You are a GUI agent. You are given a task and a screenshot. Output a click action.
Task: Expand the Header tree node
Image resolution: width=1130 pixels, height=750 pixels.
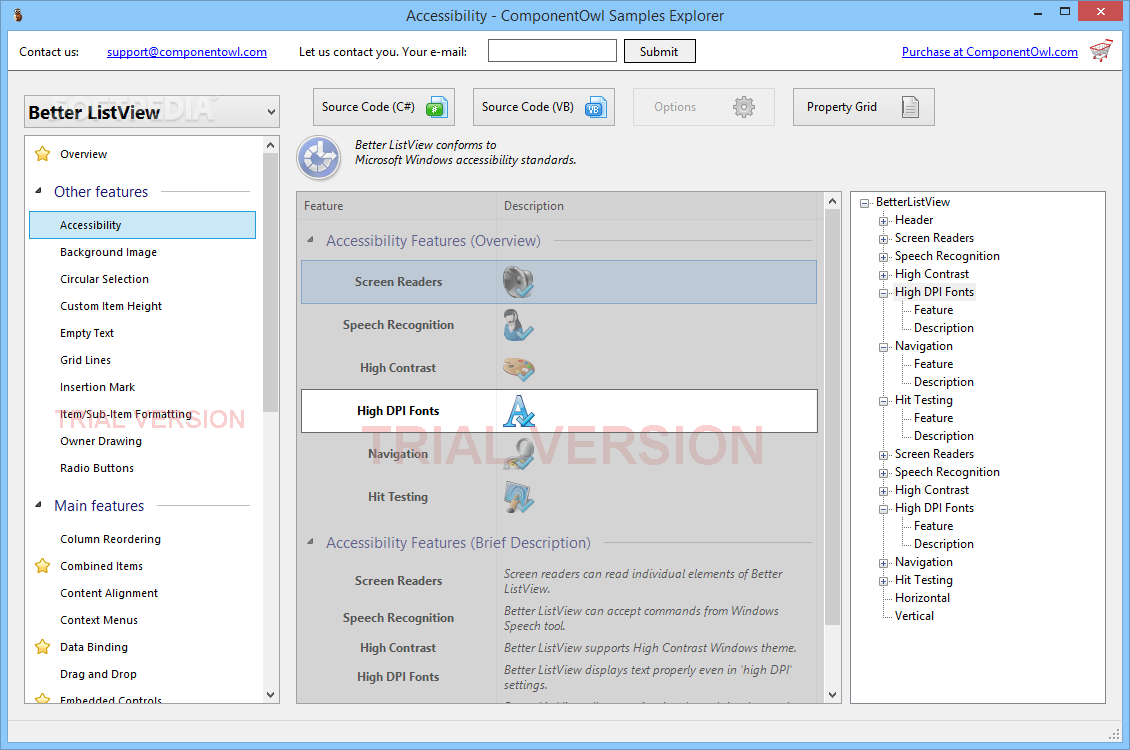tap(884, 221)
